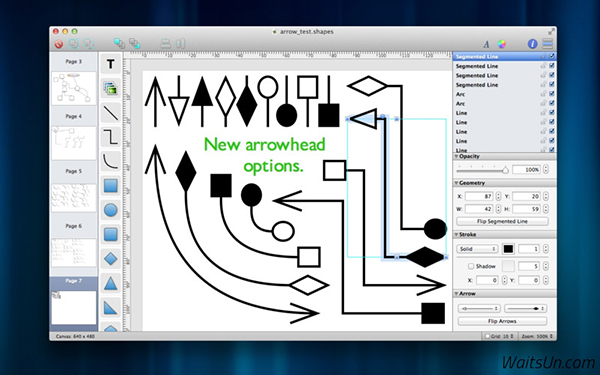Open the Solid stroke style dropdown
The image size is (600, 375).
click(x=477, y=249)
